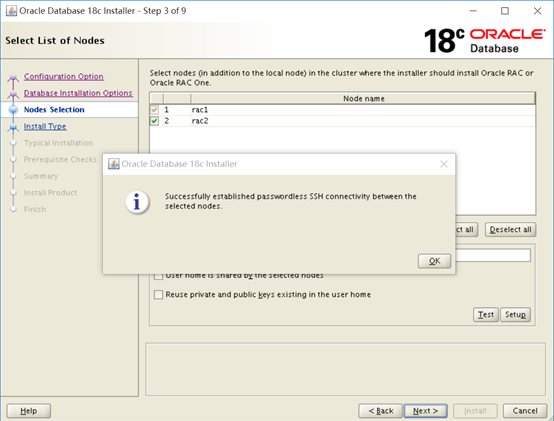Toggle User home is shared checkbox

pos(159,276)
